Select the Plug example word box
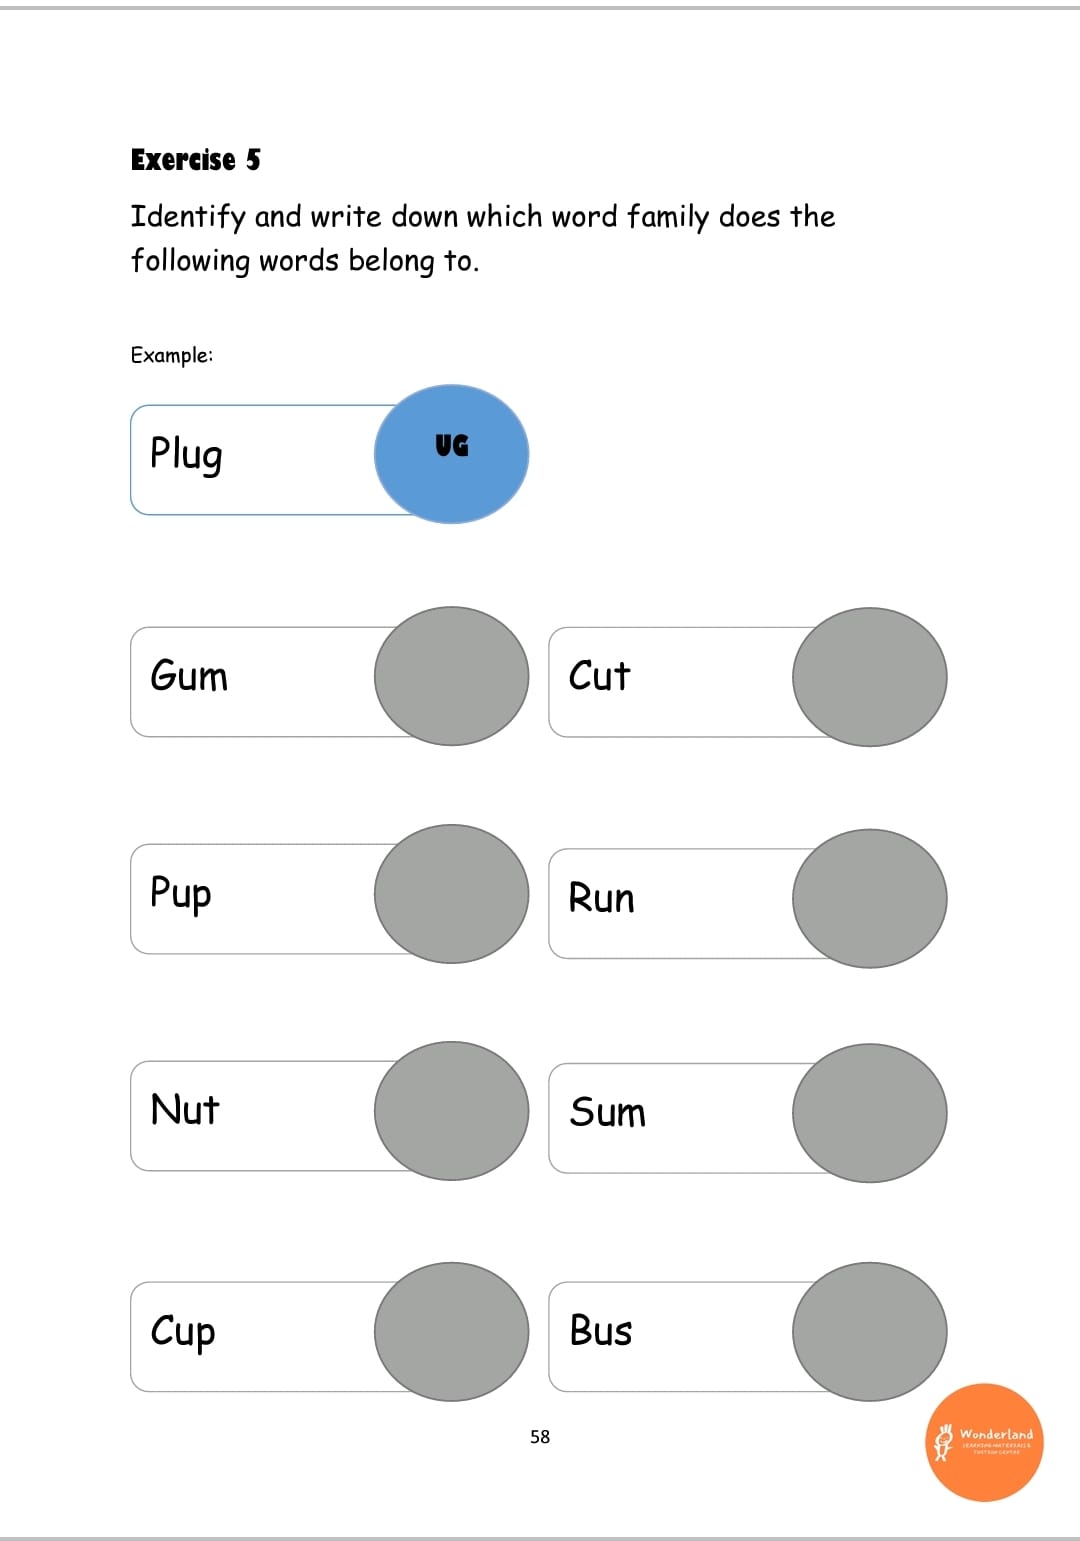Viewport: 1080px width, 1541px height. [264, 460]
